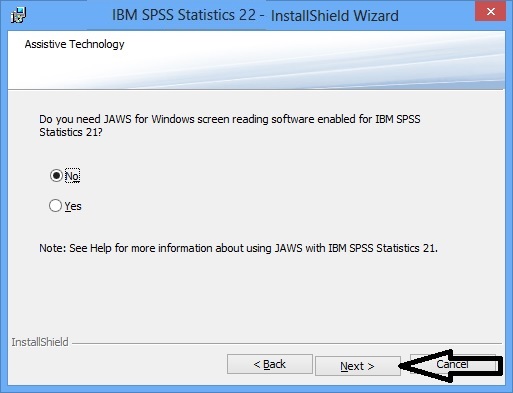Close the InstallShield Wizard window
The width and height of the screenshot is (513, 393).
point(490,12)
